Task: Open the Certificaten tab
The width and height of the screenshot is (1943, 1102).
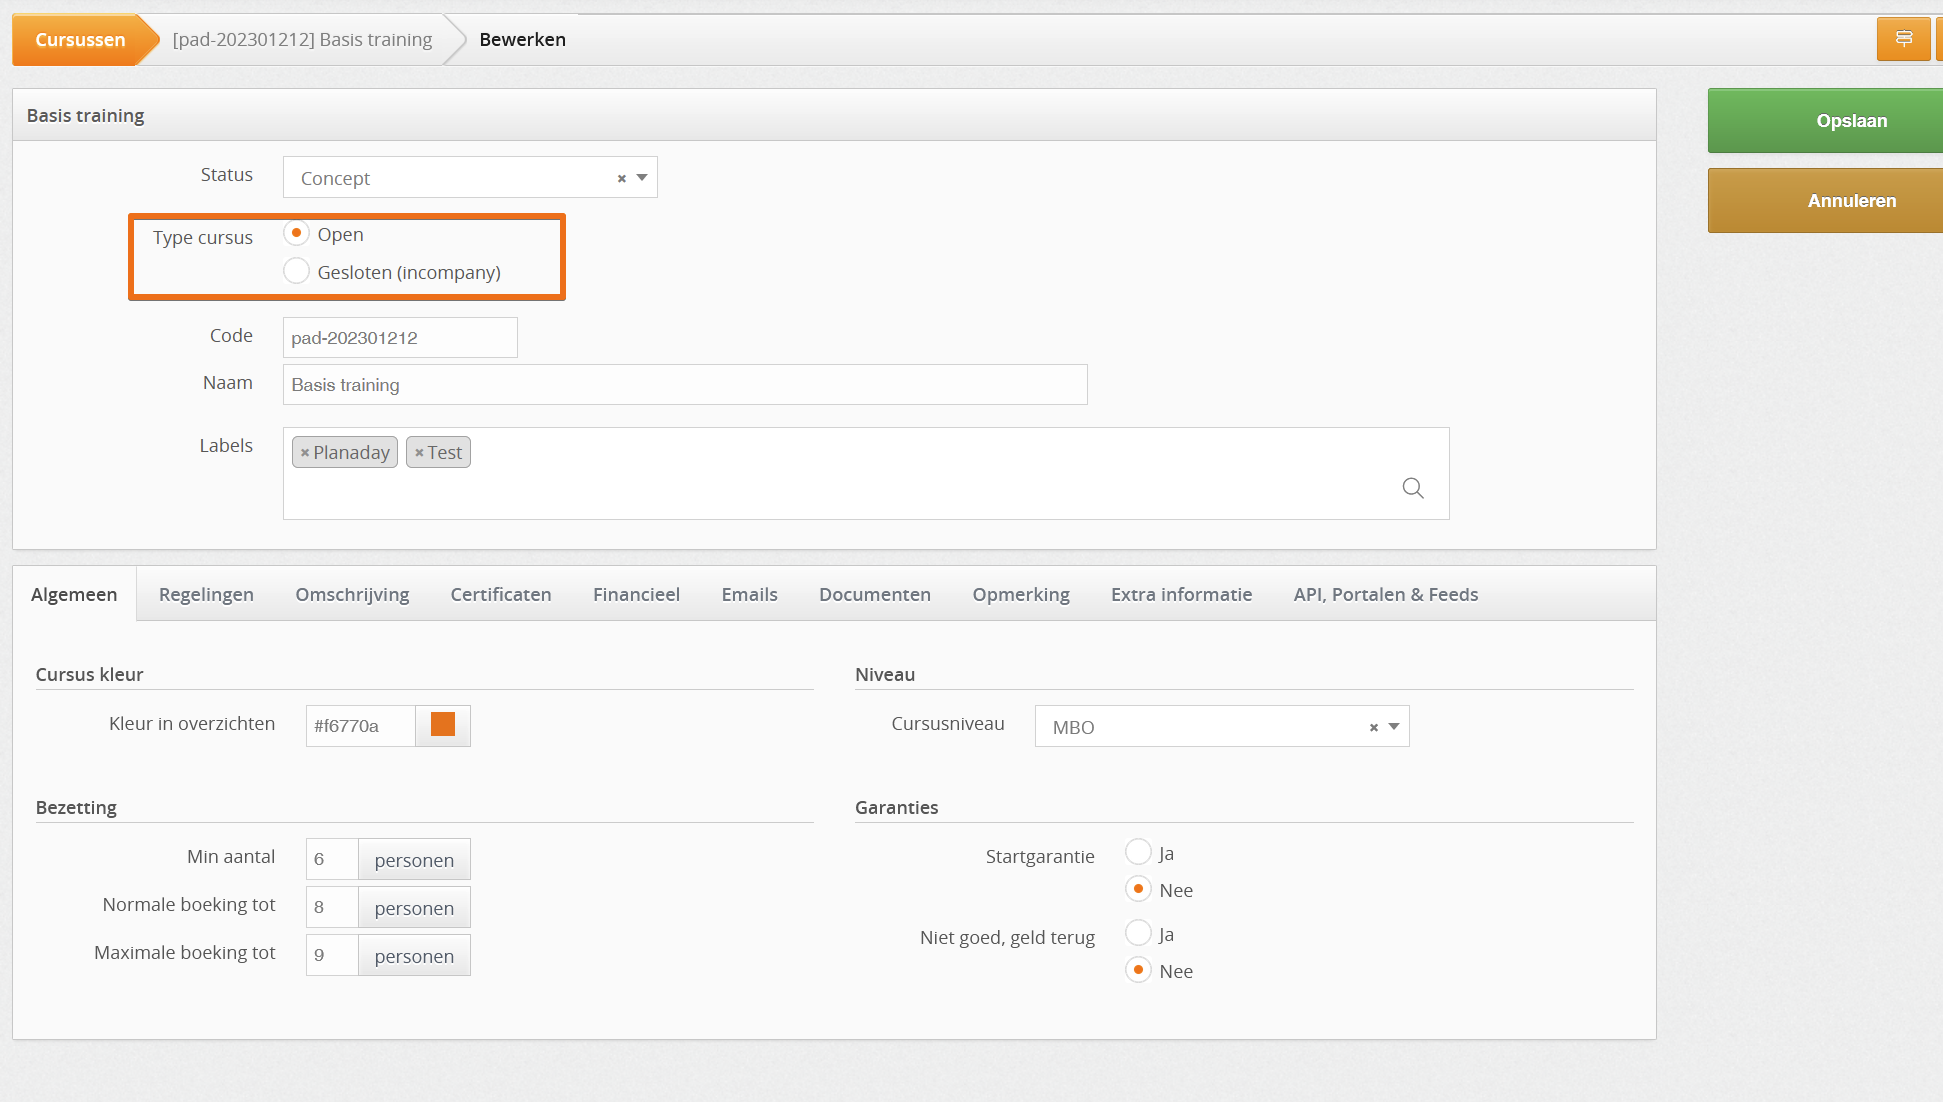Action: [x=500, y=594]
